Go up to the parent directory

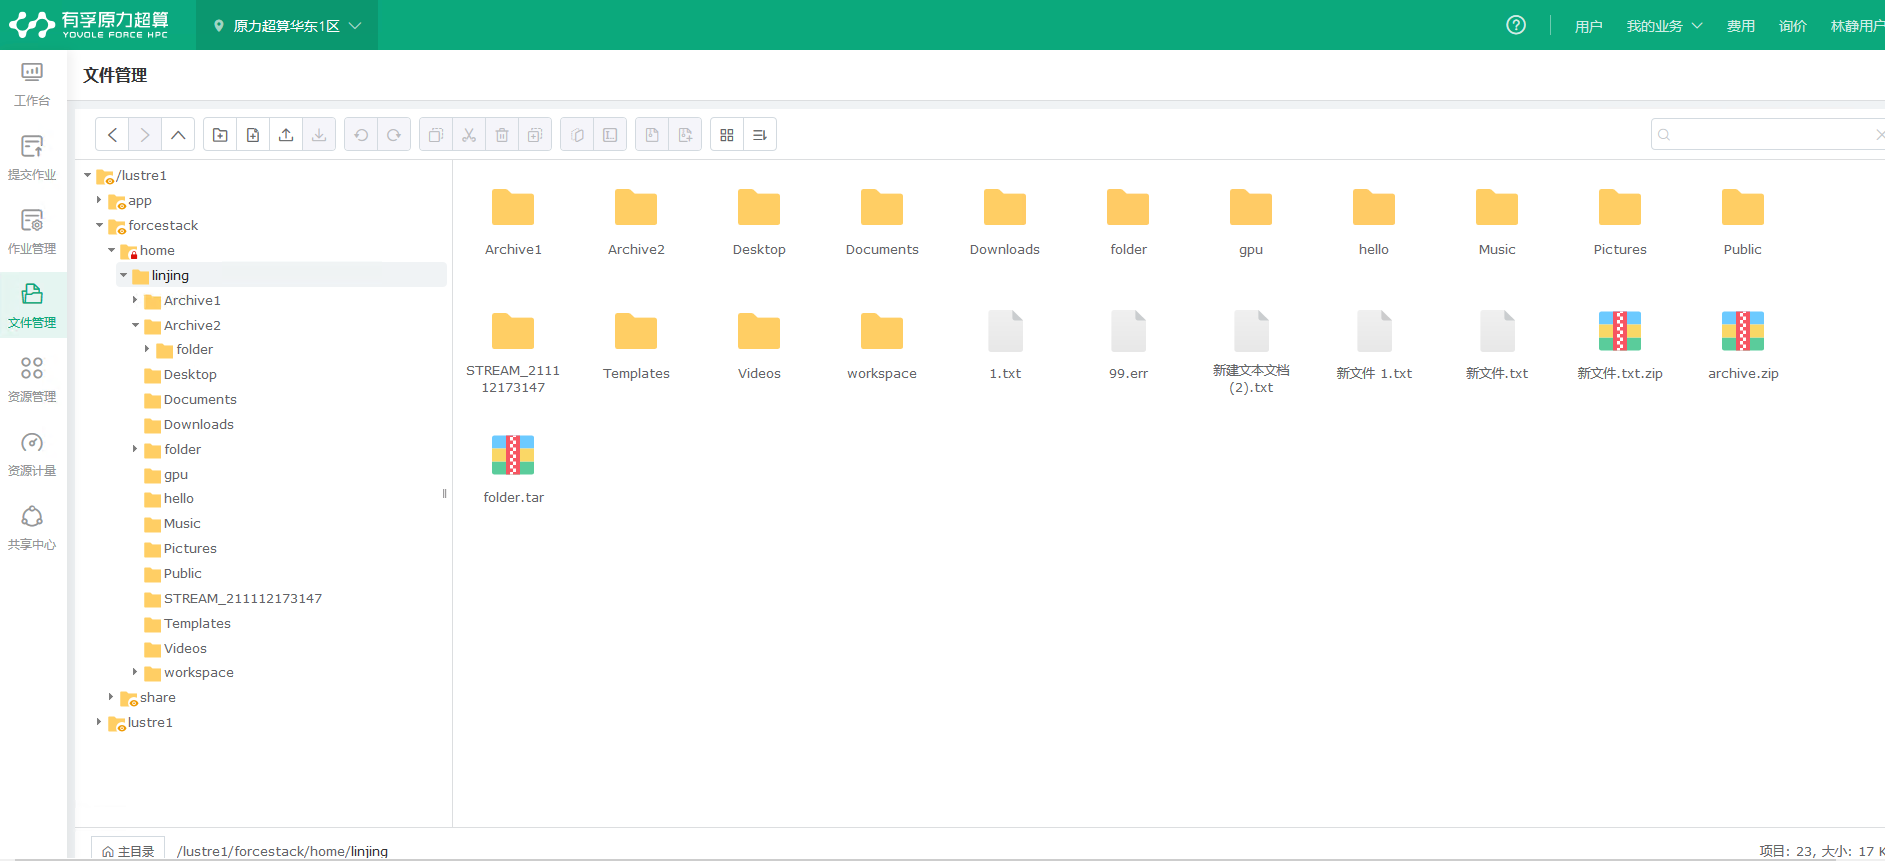pyautogui.click(x=178, y=135)
